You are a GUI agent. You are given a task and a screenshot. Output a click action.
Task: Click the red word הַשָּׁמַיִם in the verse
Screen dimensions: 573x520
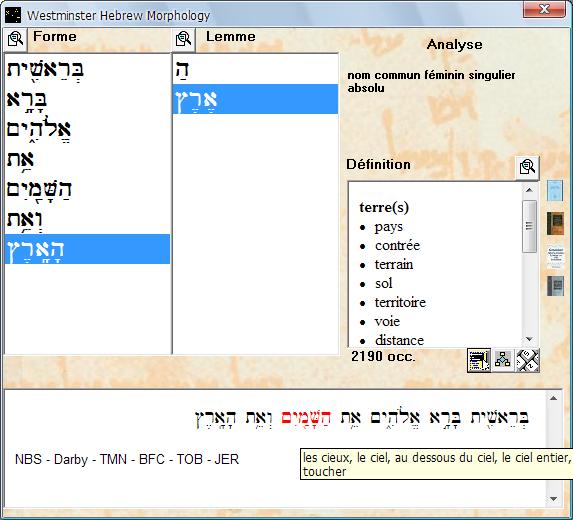pos(306,418)
